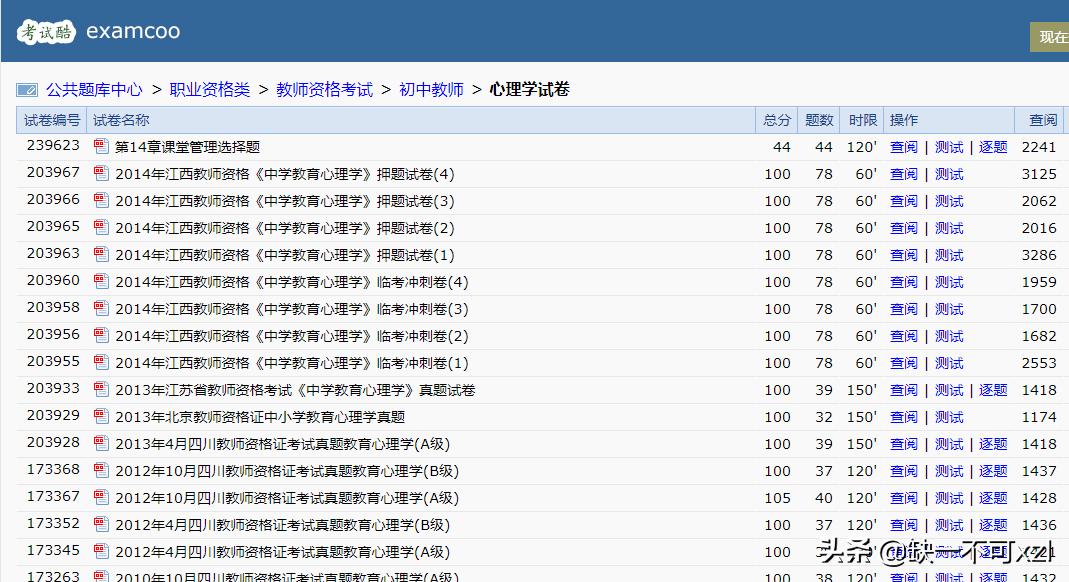Click document icon for 押题试卷(1) row
The image size is (1069, 582).
tap(102, 254)
